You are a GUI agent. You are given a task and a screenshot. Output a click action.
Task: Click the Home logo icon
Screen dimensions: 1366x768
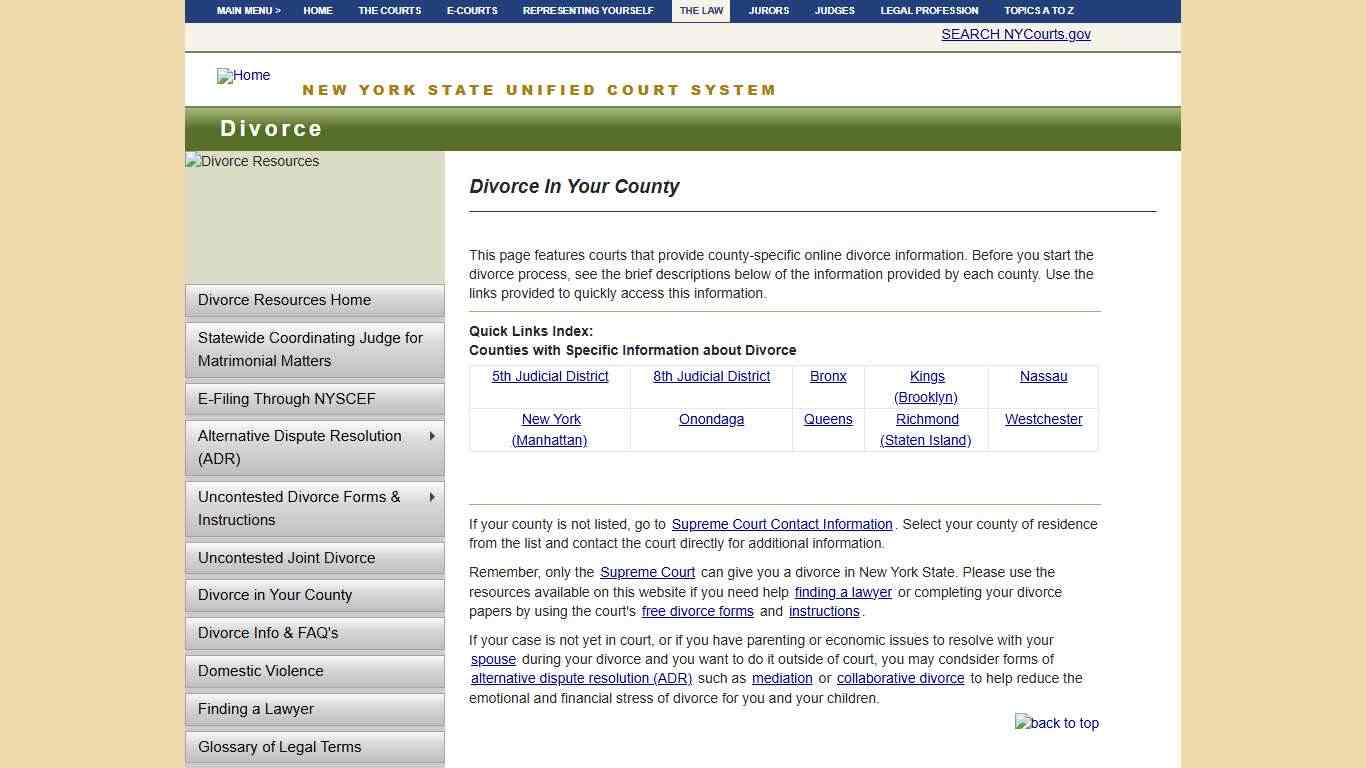click(243, 76)
